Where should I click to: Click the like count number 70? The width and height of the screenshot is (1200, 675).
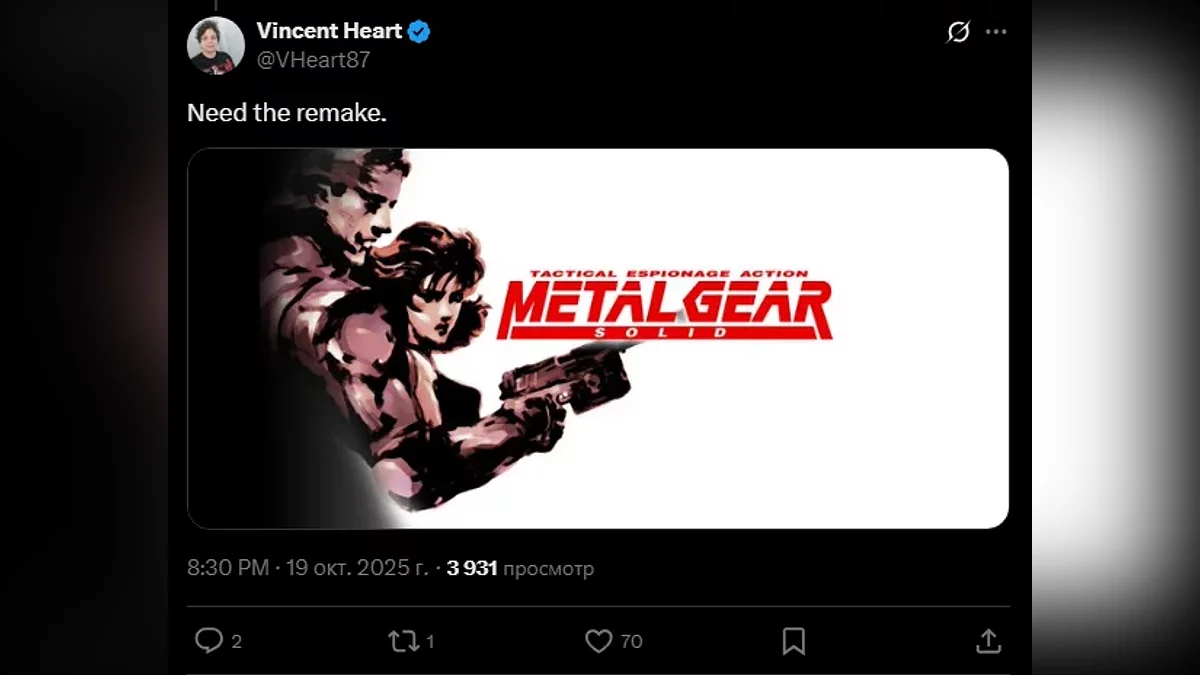tap(631, 642)
